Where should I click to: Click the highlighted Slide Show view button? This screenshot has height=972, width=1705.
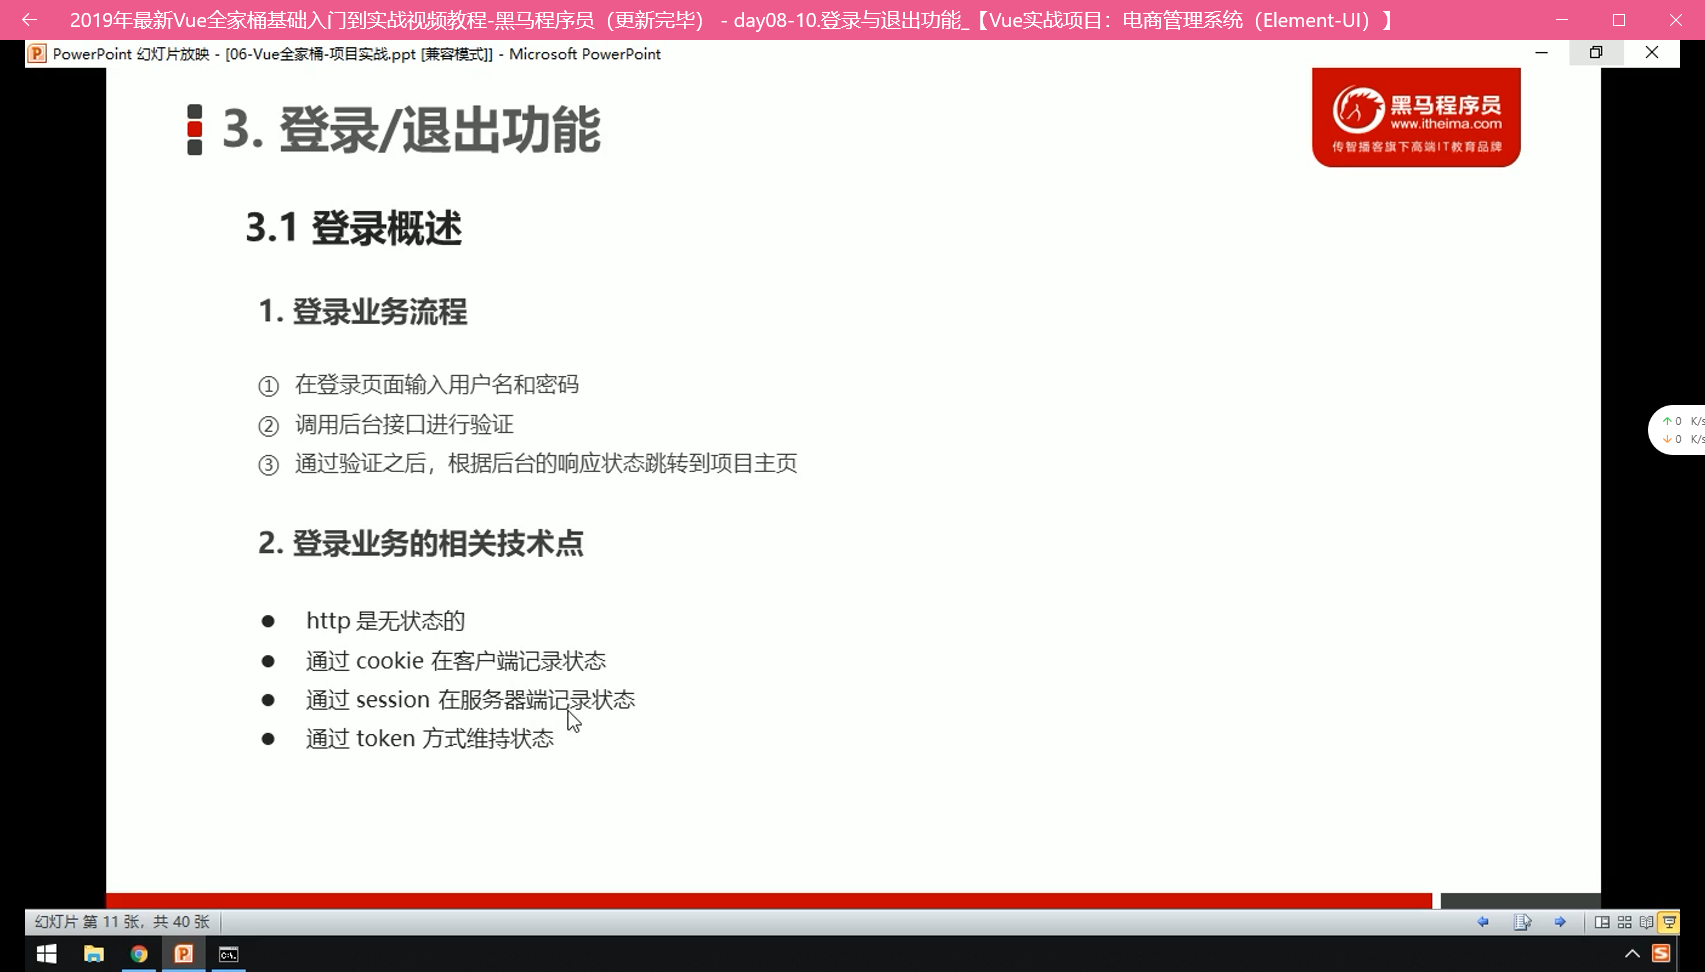pyautogui.click(x=1669, y=922)
